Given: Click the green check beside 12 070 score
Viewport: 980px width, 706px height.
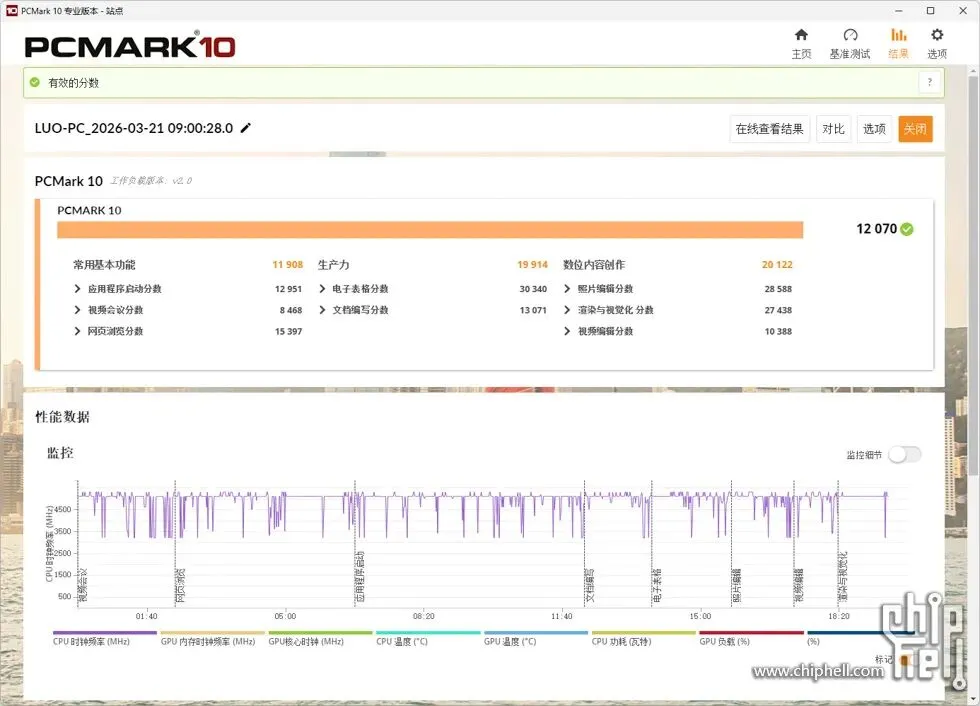Looking at the screenshot, I should 907,229.
